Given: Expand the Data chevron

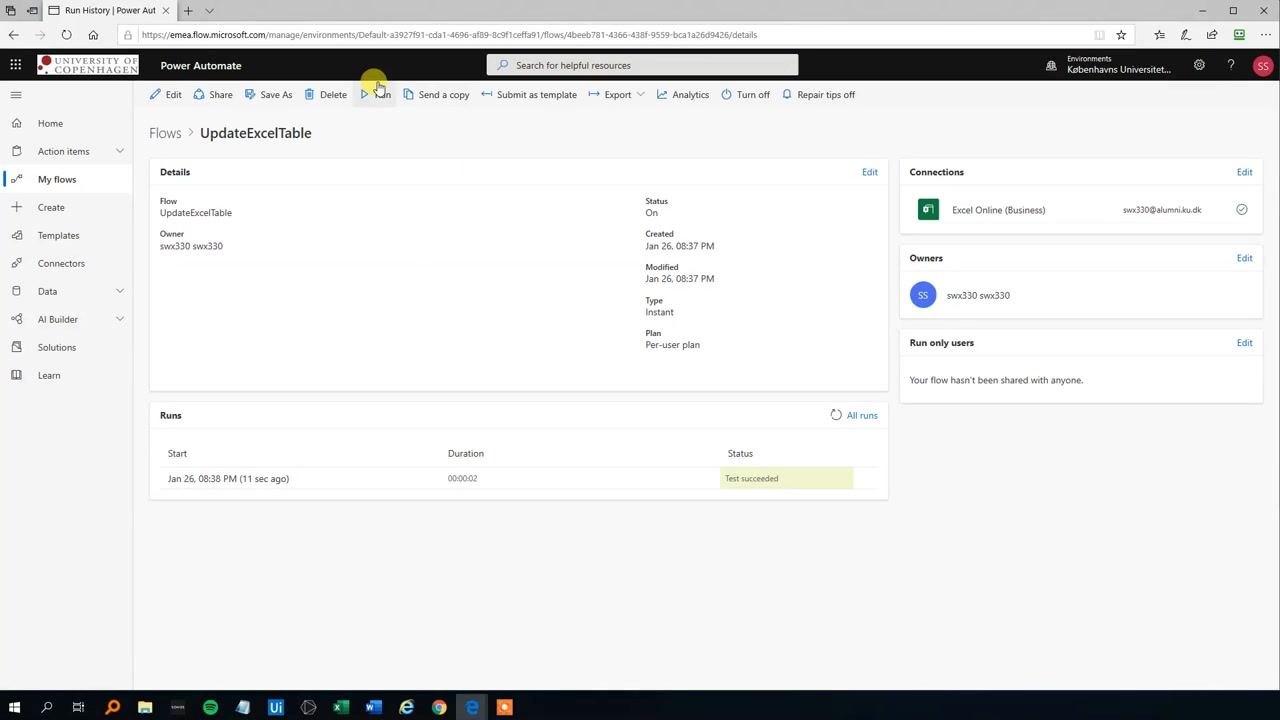Looking at the screenshot, I should tap(120, 291).
